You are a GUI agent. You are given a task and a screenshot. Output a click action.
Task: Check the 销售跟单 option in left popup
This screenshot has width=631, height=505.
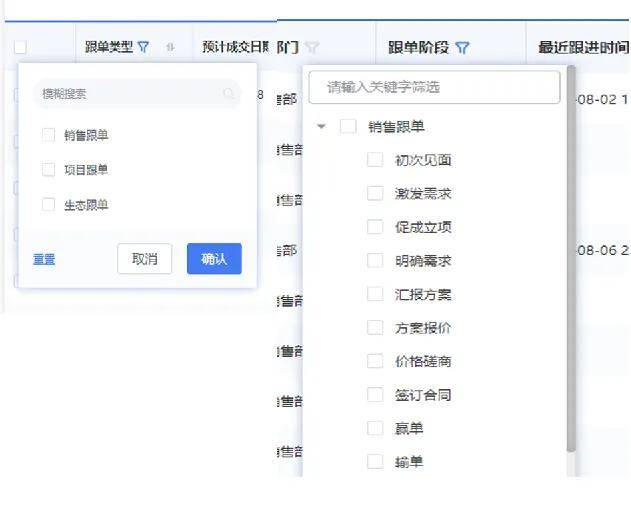pos(48,135)
